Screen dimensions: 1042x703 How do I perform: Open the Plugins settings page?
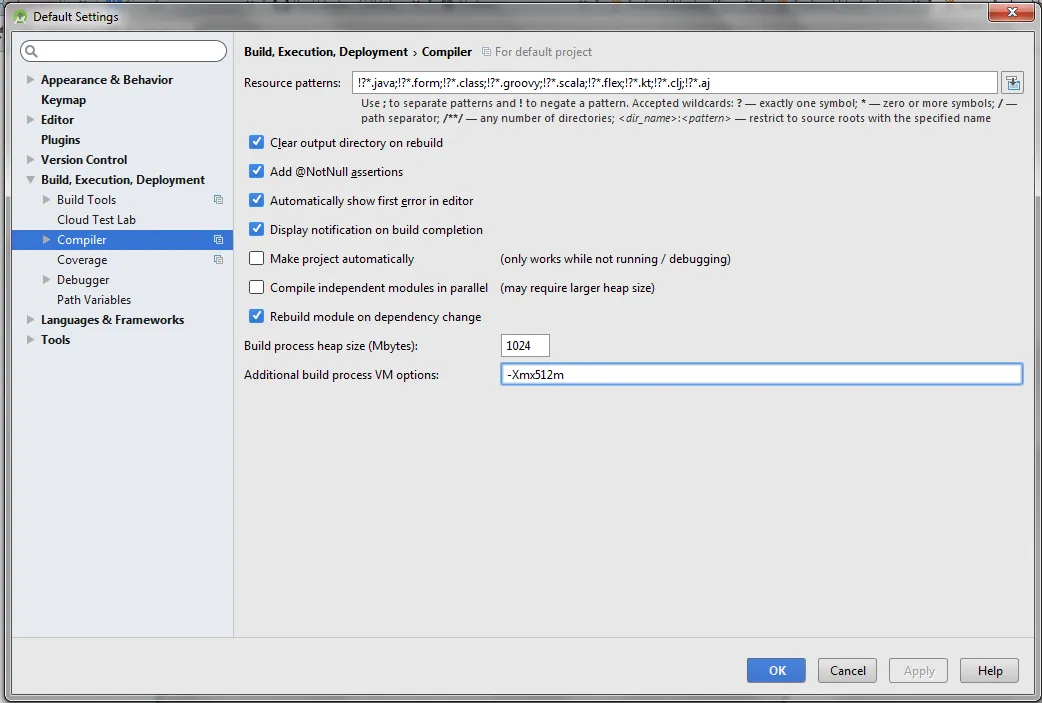[x=60, y=140]
